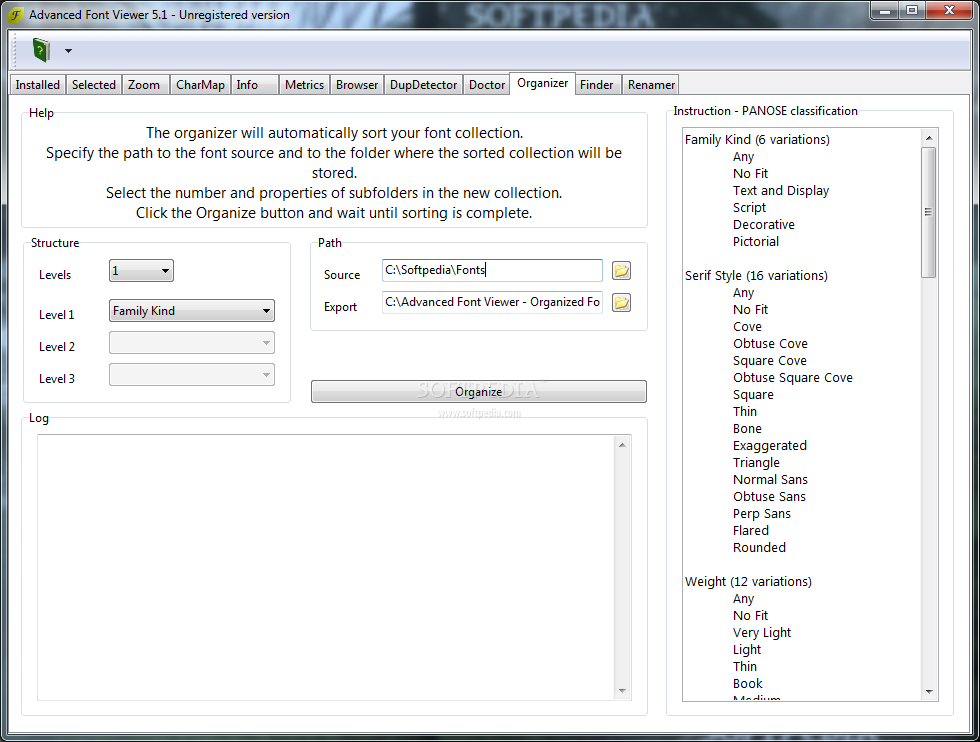Switch to the Doctor tab

coord(487,84)
